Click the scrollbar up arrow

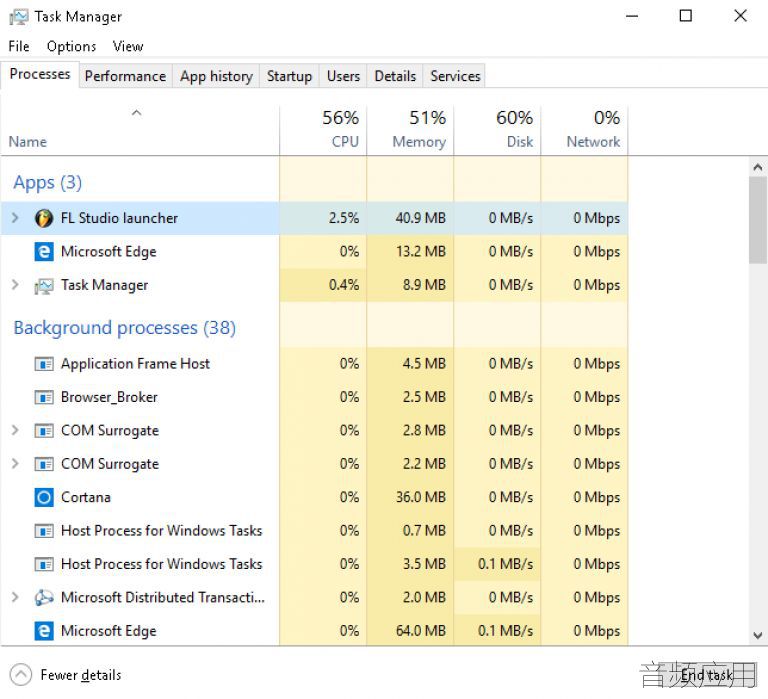(x=758, y=168)
